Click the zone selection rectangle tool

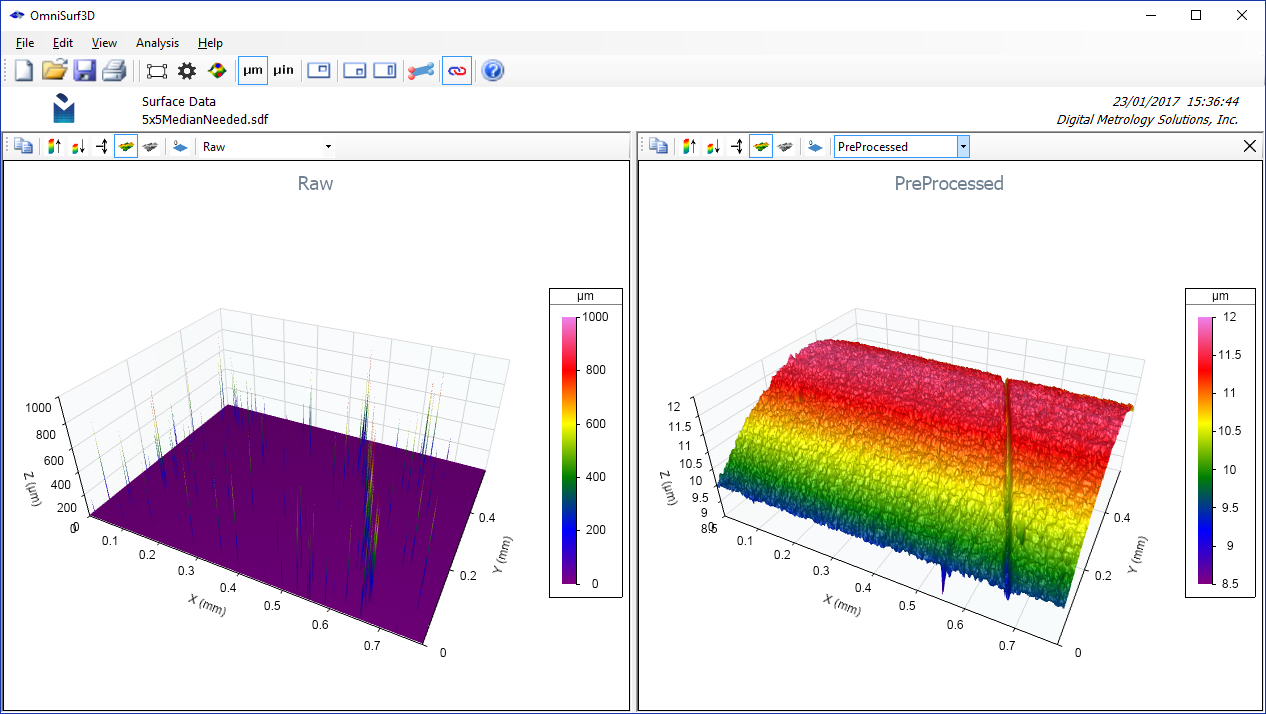(155, 70)
